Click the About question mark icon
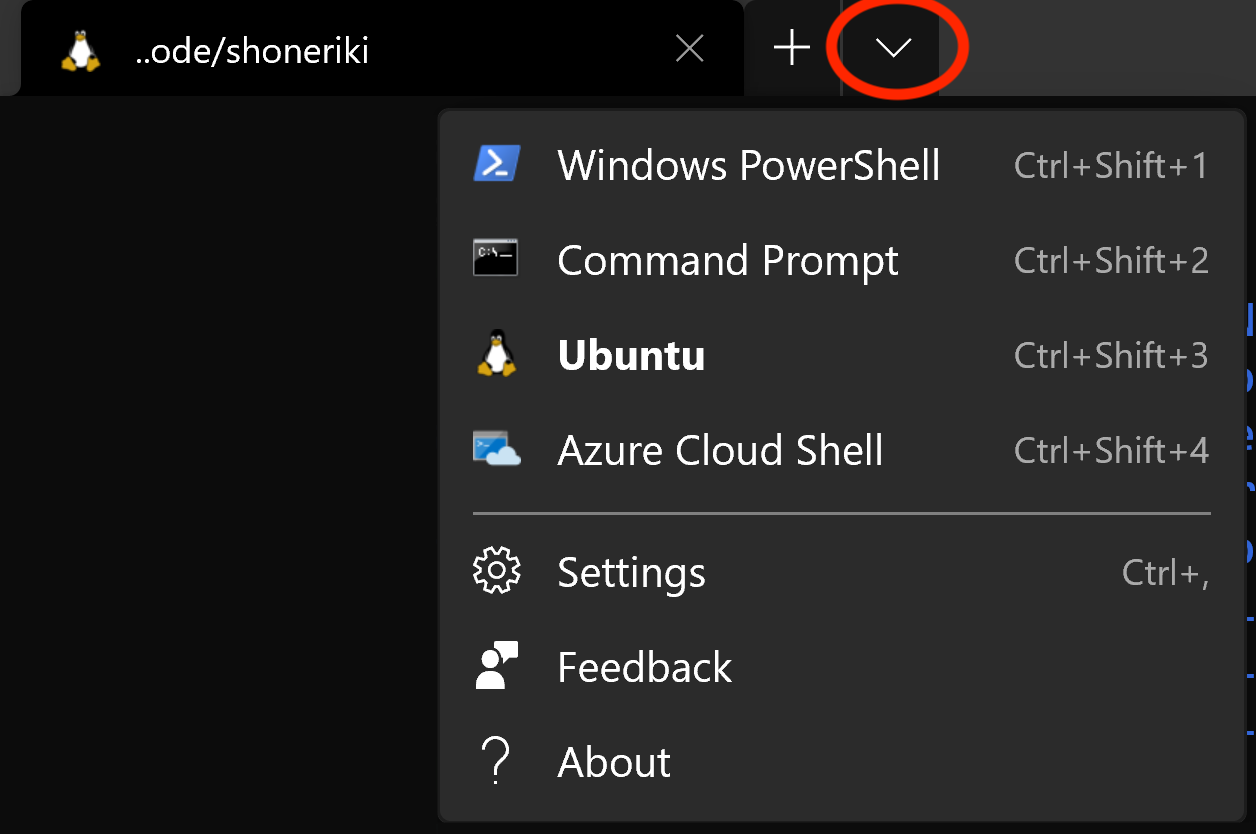 coord(497,760)
